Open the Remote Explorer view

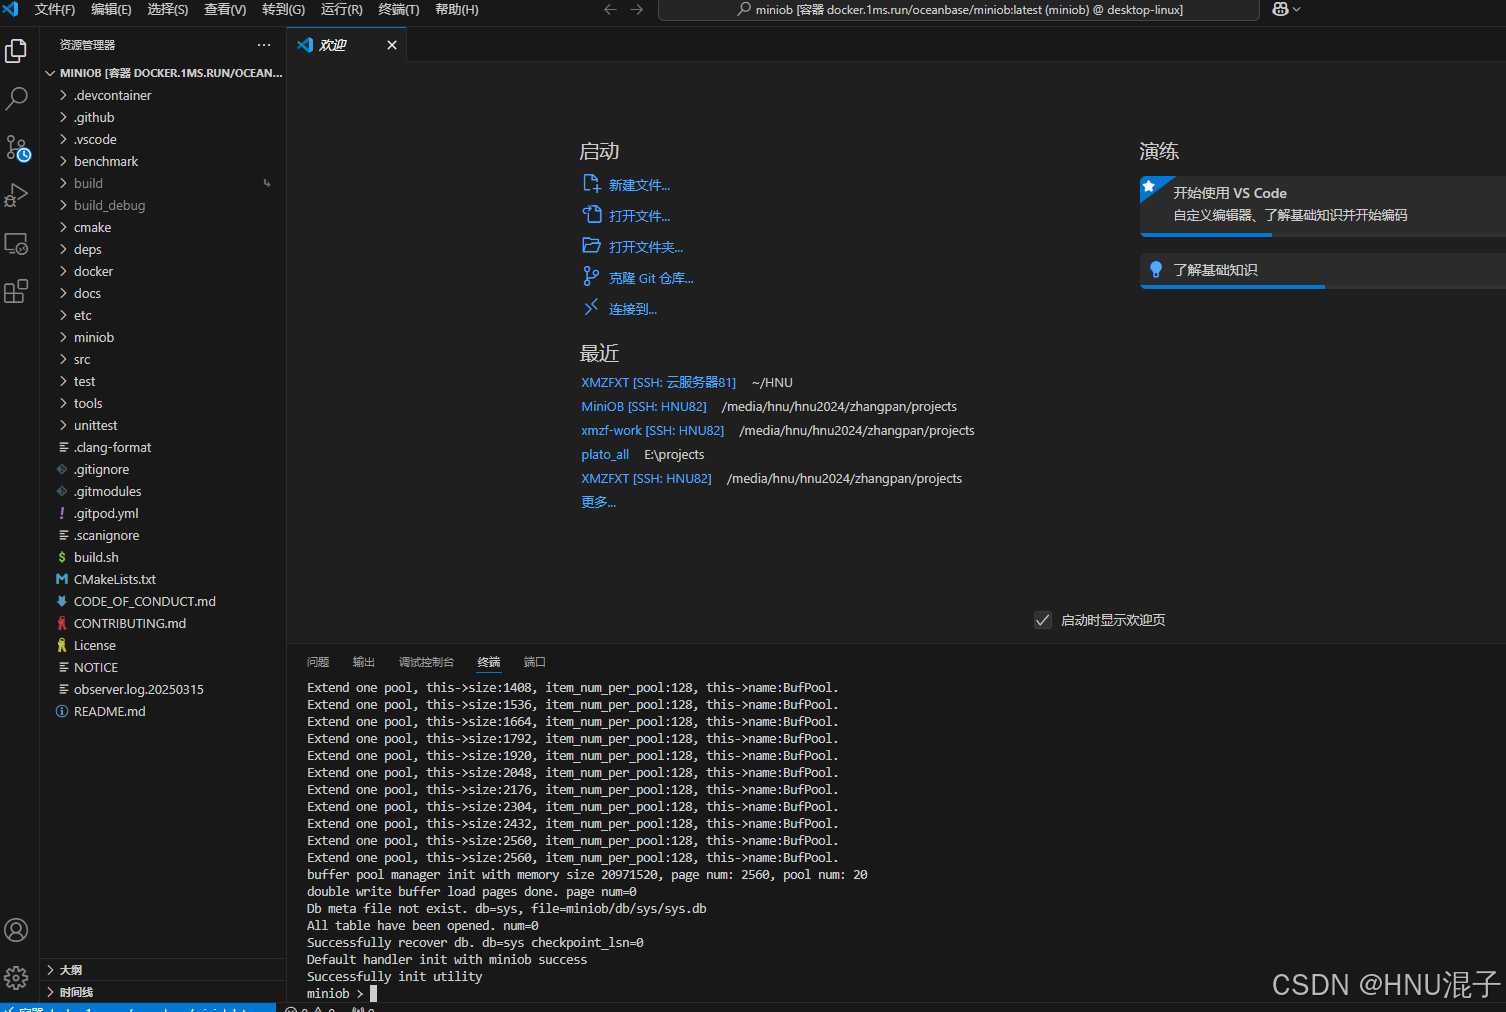coord(16,243)
